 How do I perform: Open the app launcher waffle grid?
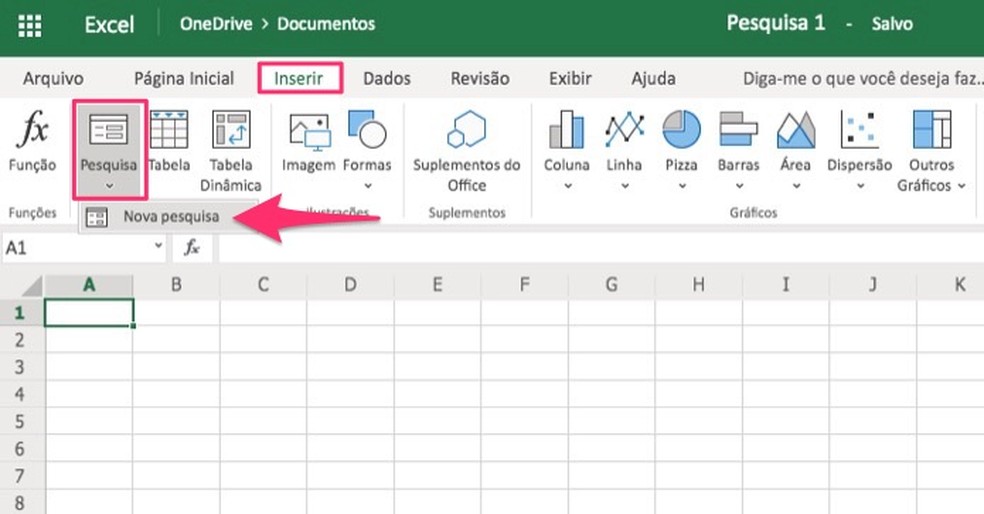click(x=29, y=25)
